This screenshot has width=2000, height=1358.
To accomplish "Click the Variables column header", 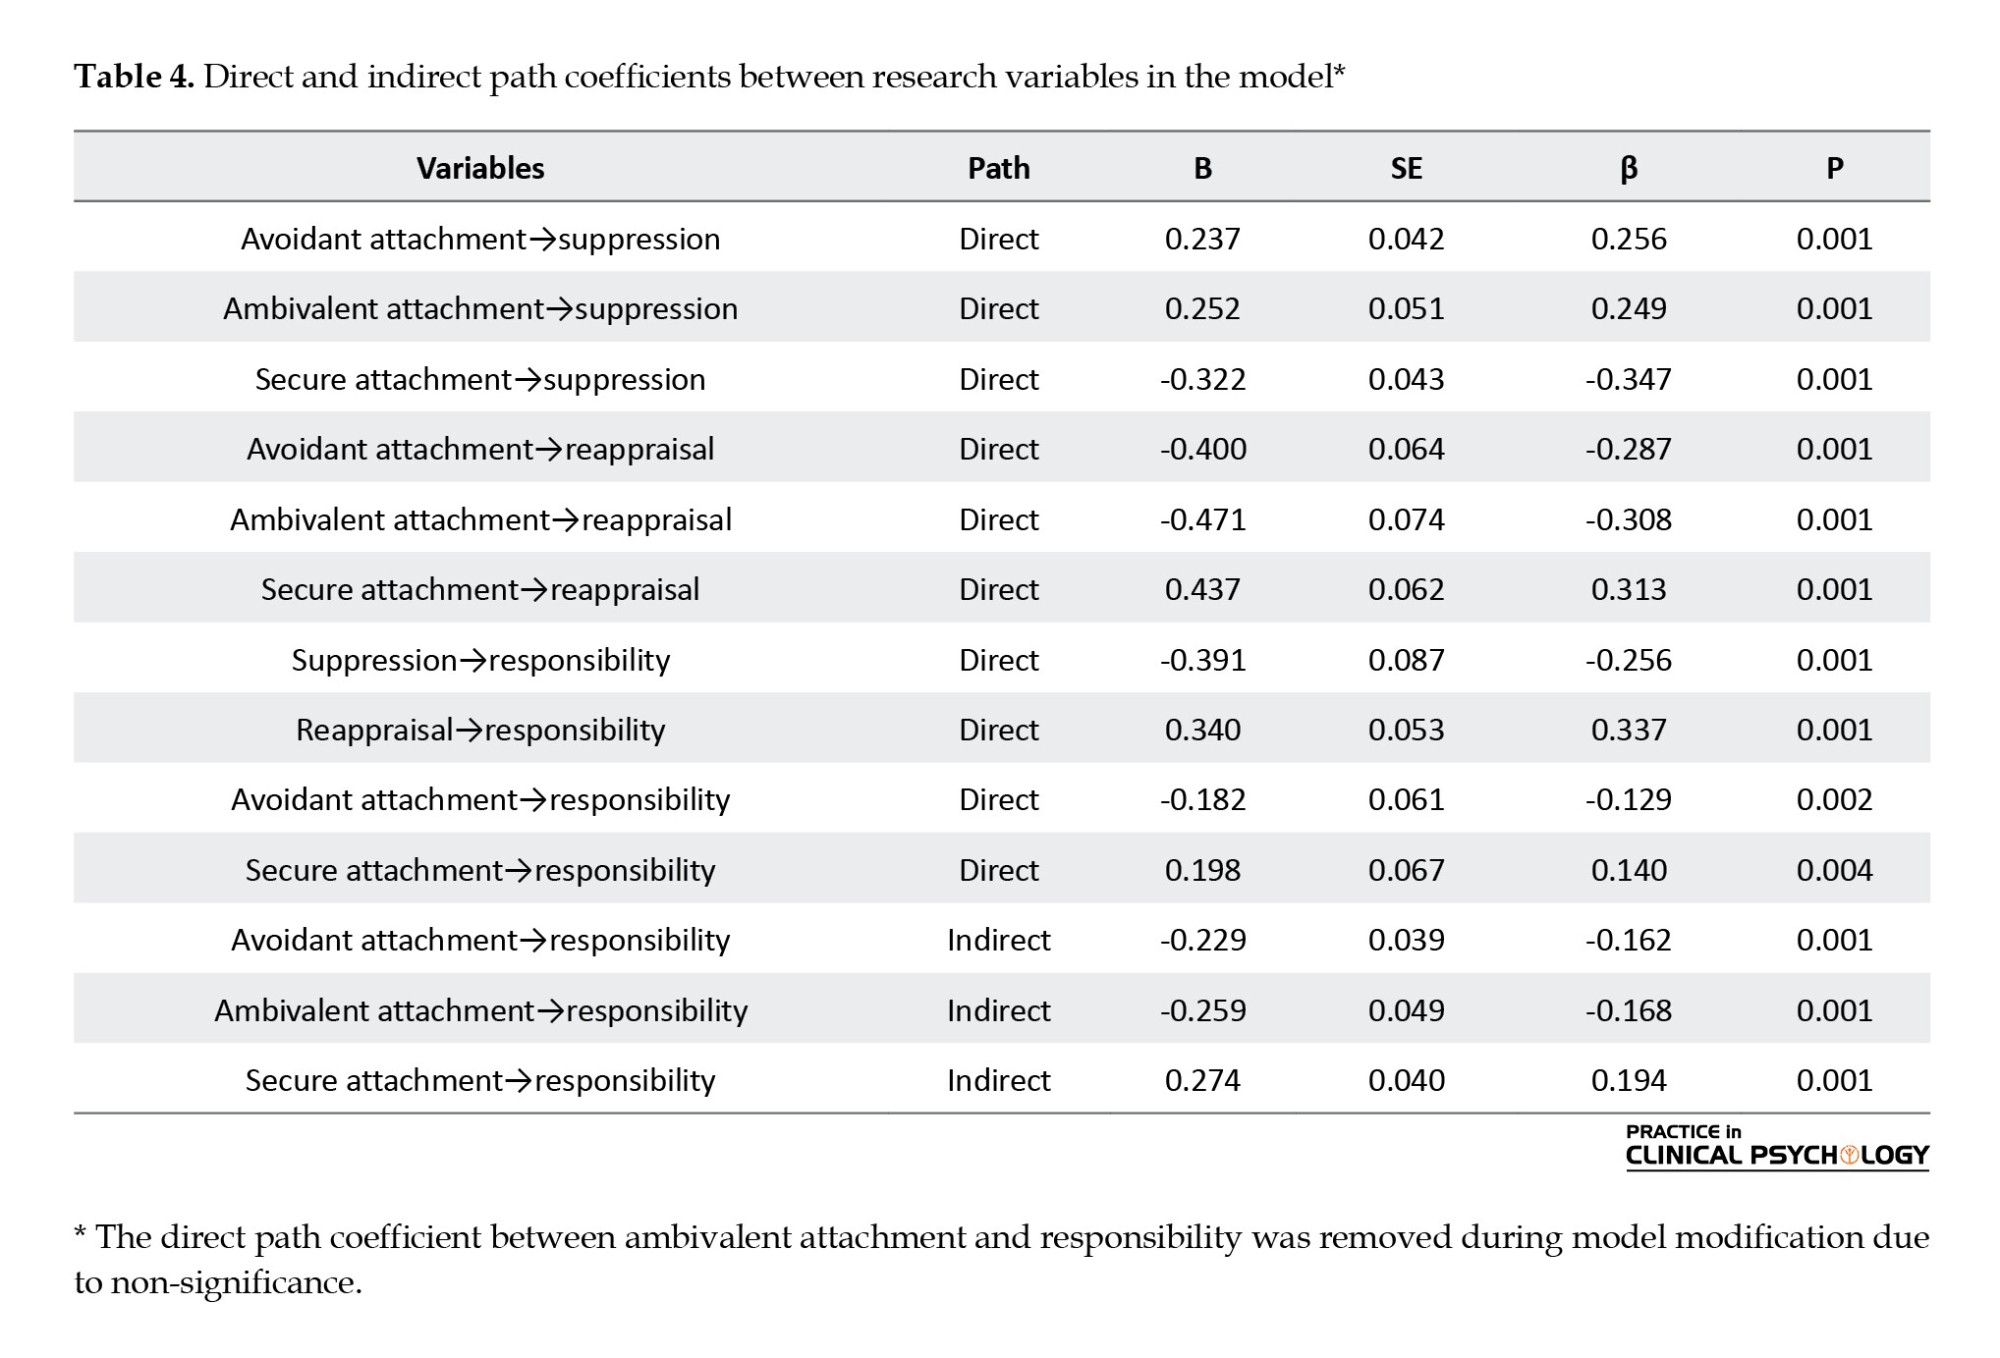I will click(480, 168).
